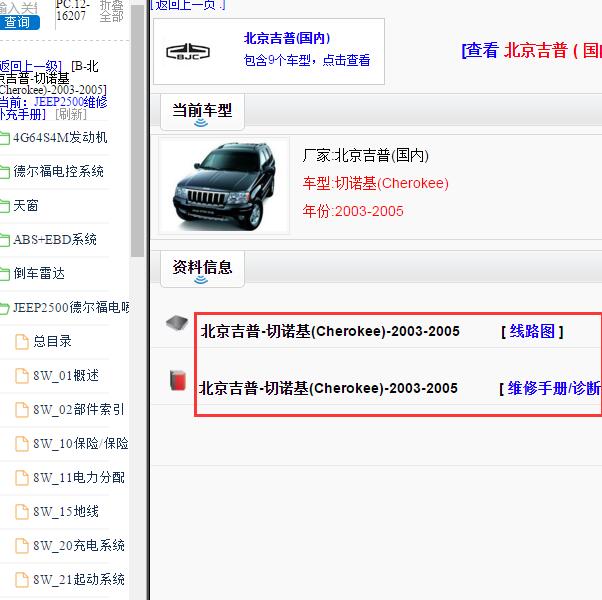Click document icon beside 8W_11电力分配
This screenshot has width=602, height=600.
[x=22, y=478]
